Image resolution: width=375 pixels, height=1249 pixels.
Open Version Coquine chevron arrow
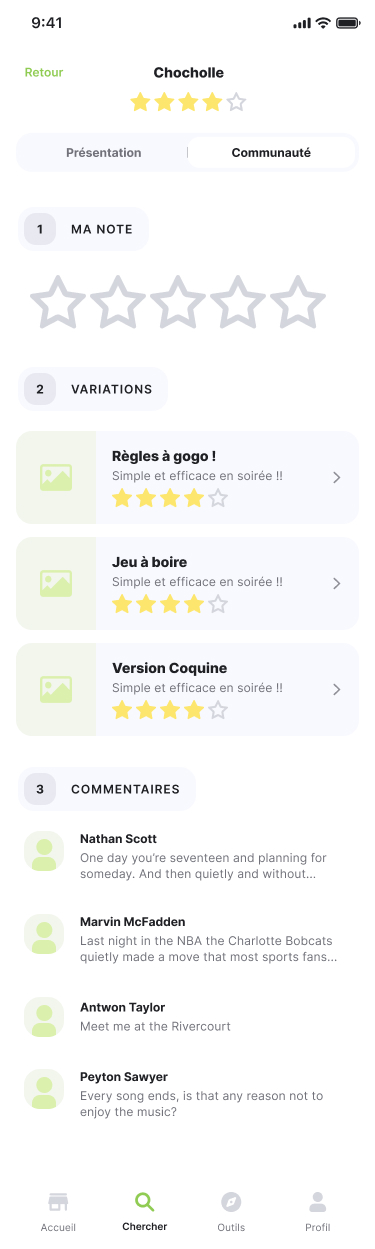pyautogui.click(x=337, y=689)
